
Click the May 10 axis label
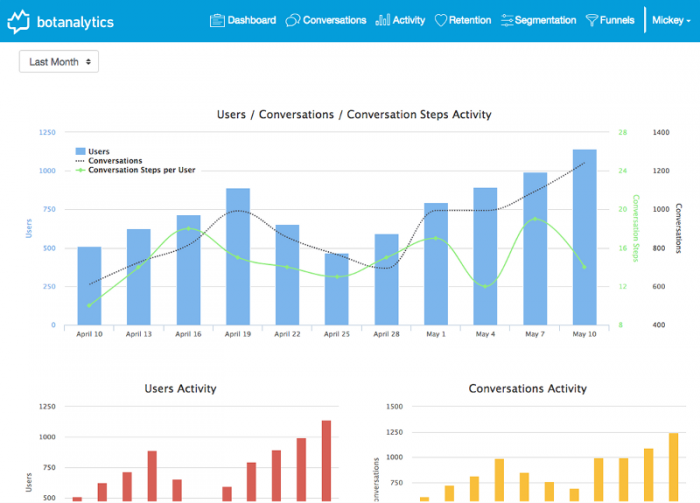pyautogui.click(x=584, y=334)
